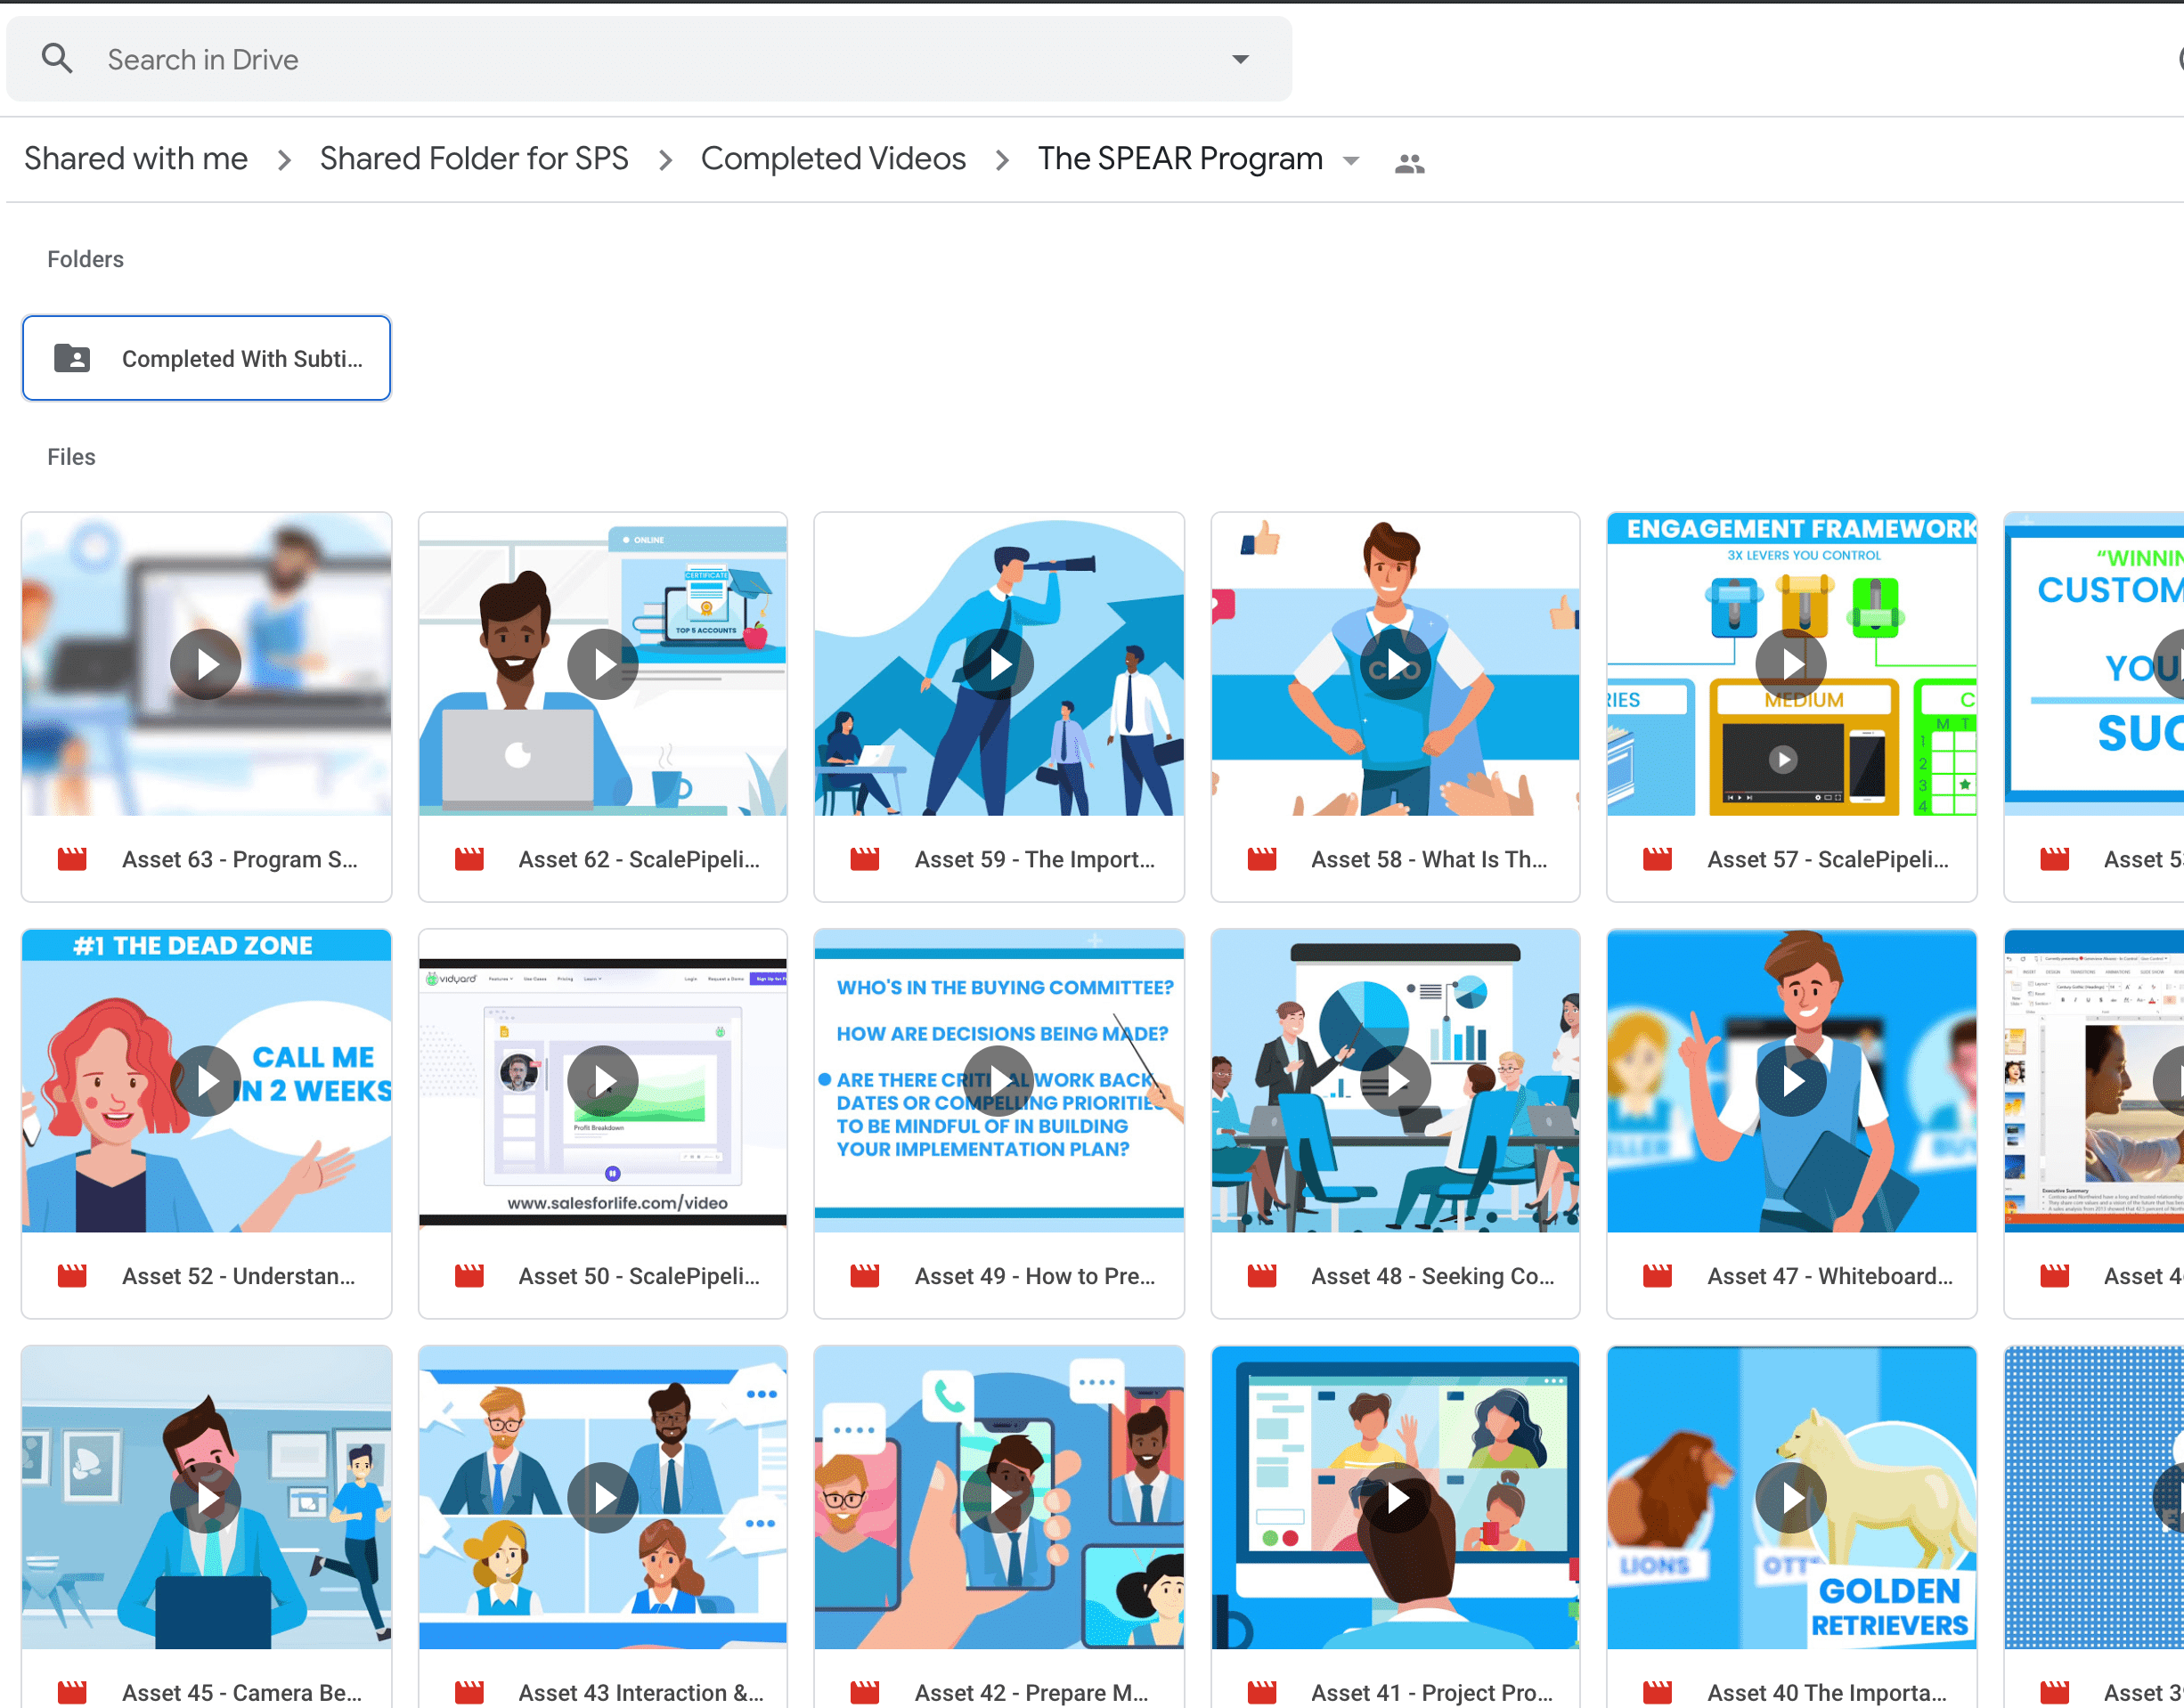
Task: Open Engagement Framework Asset 57 thumbnail
Action: (x=1791, y=664)
